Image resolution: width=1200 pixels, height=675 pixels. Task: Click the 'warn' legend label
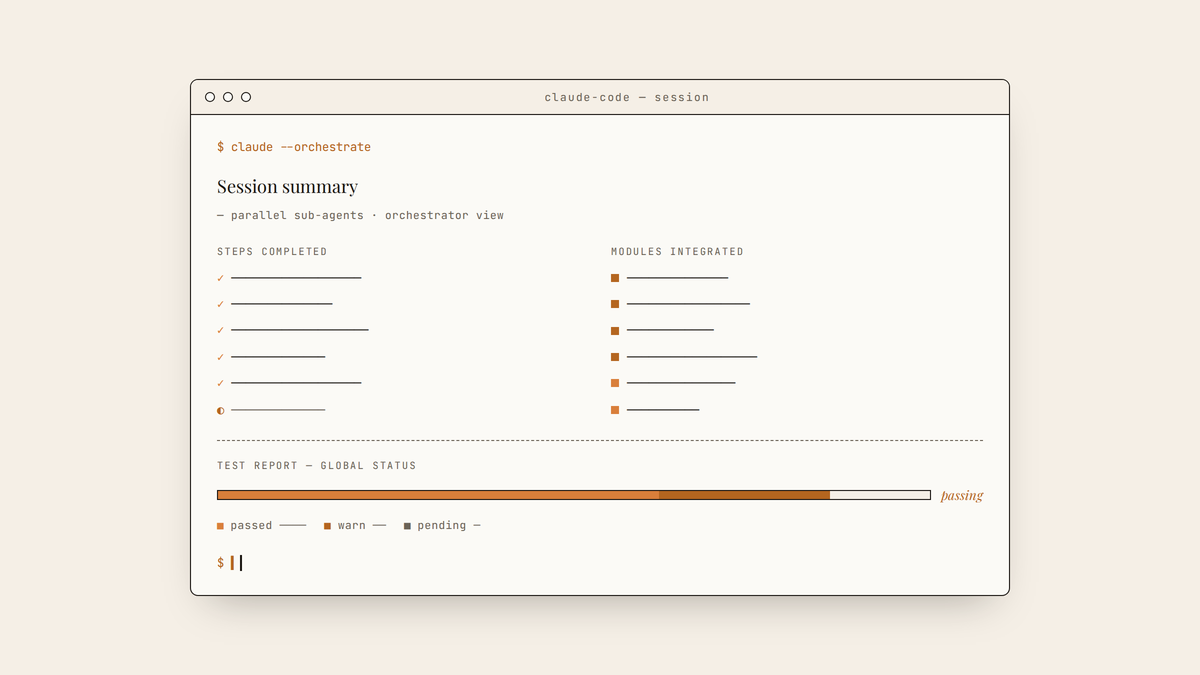tap(352, 526)
